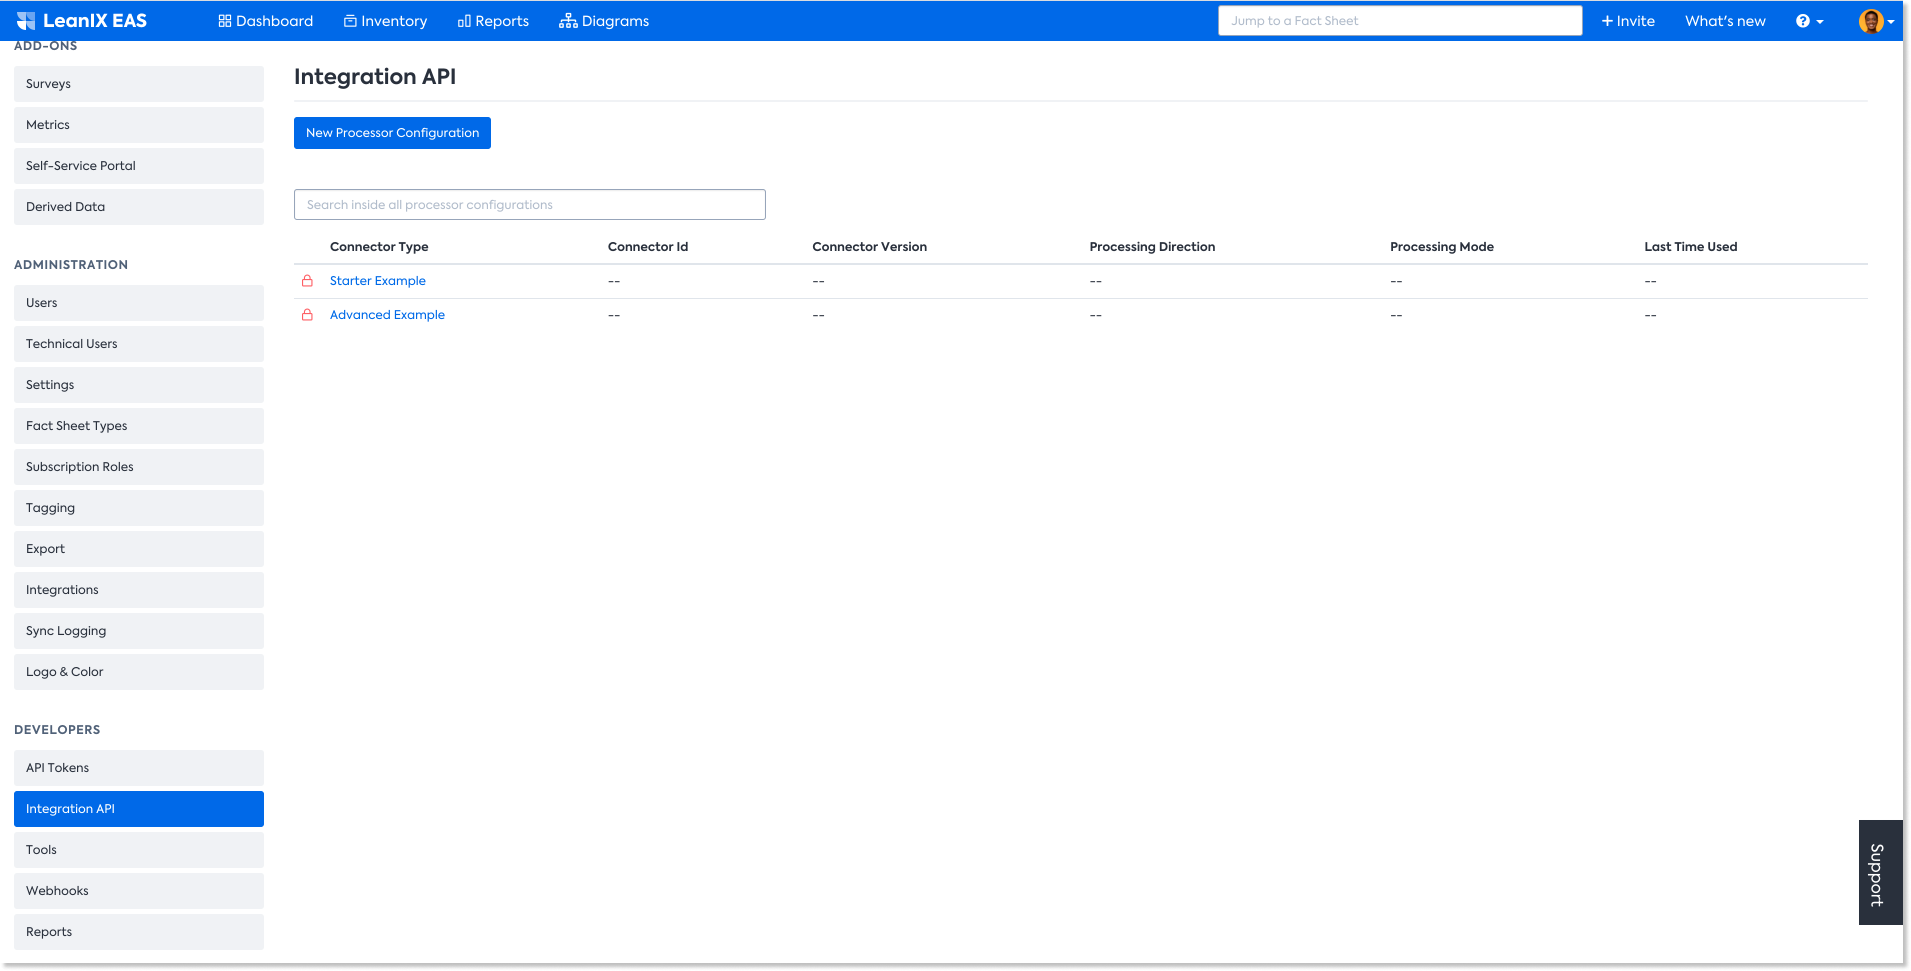This screenshot has height=971, width=1911.
Task: Click the Integration API page heading
Action: point(375,77)
